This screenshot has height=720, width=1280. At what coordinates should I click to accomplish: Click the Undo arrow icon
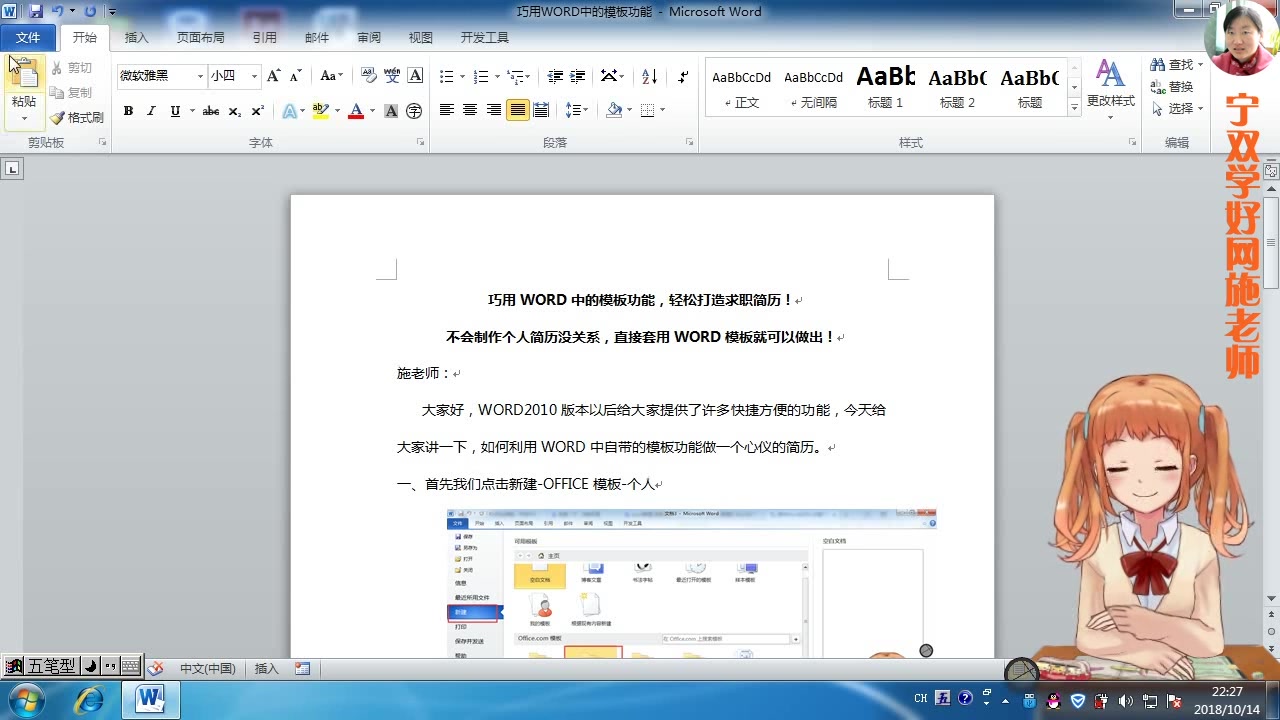pos(57,11)
